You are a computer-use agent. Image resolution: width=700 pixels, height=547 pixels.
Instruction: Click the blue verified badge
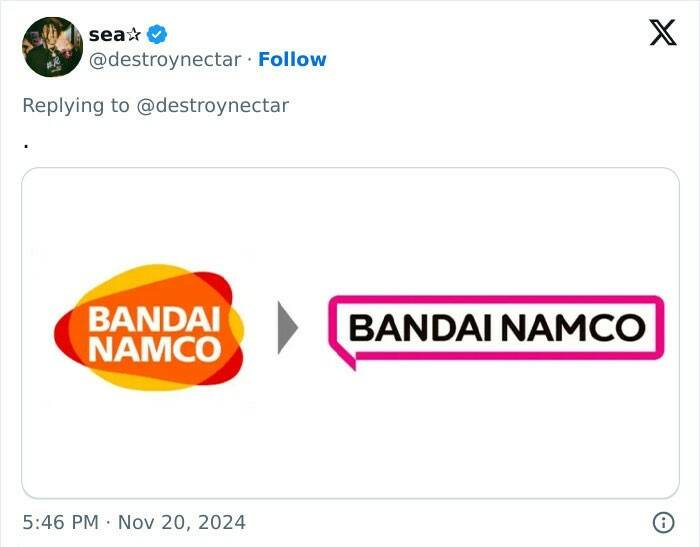157,34
